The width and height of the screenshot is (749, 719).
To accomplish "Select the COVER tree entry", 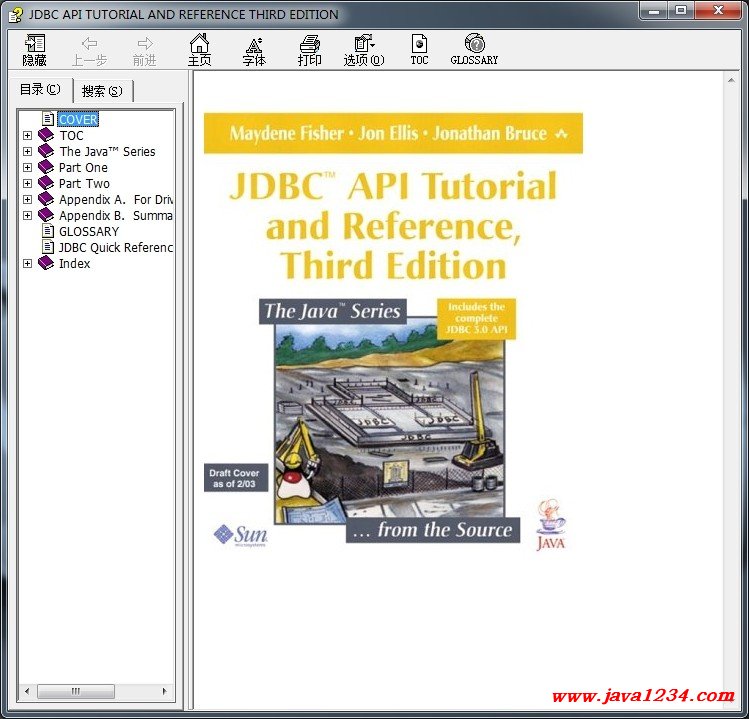I will 78,119.
